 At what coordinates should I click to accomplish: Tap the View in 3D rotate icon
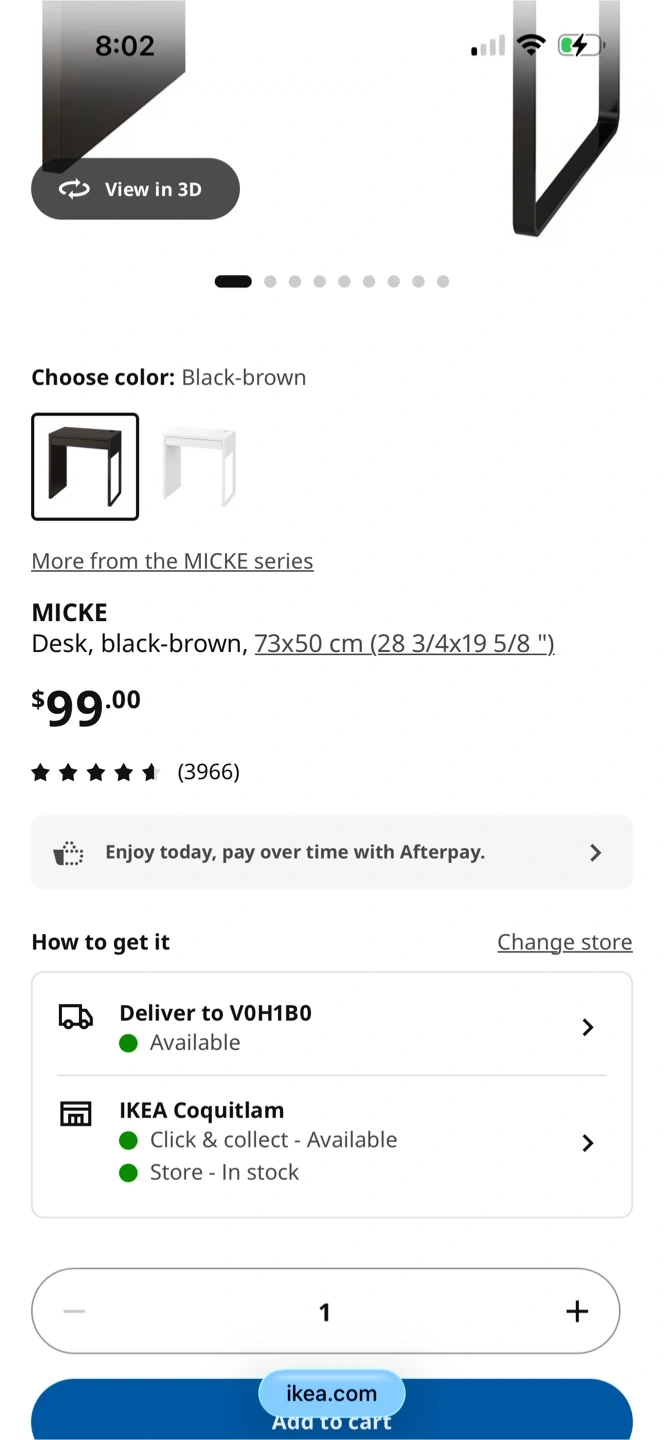pyautogui.click(x=74, y=189)
